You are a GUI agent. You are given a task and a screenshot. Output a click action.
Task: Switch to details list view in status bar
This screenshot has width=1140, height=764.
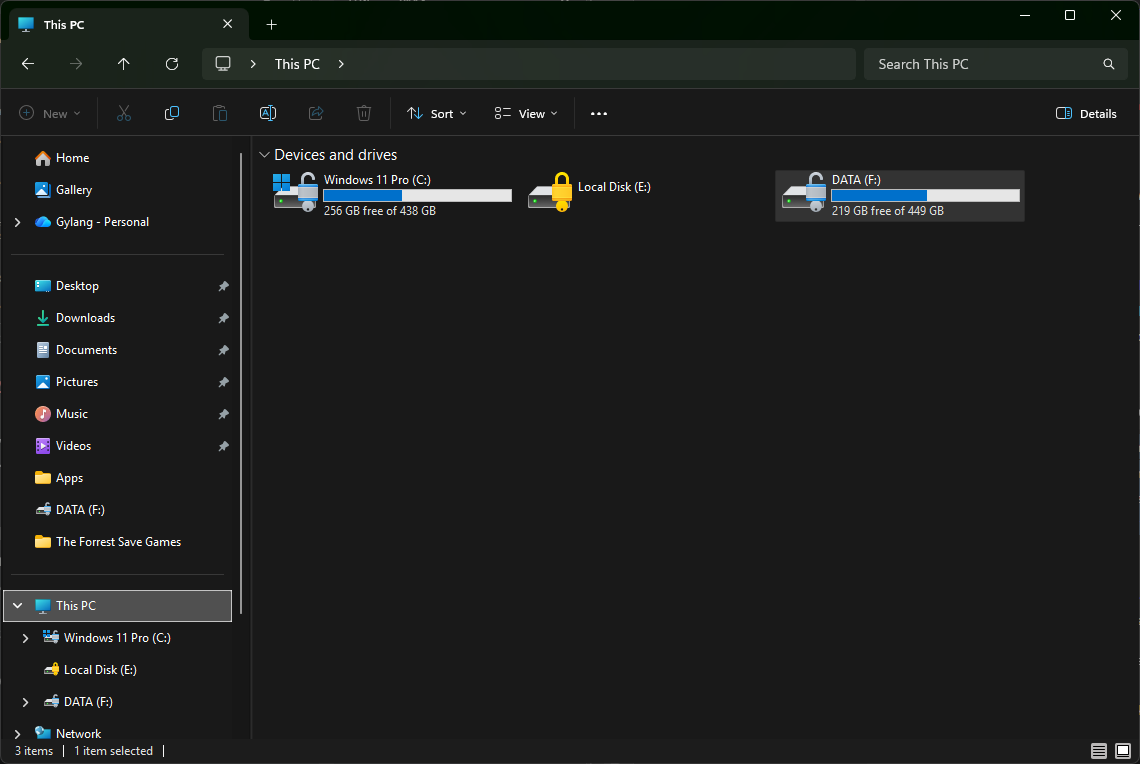point(1099,751)
